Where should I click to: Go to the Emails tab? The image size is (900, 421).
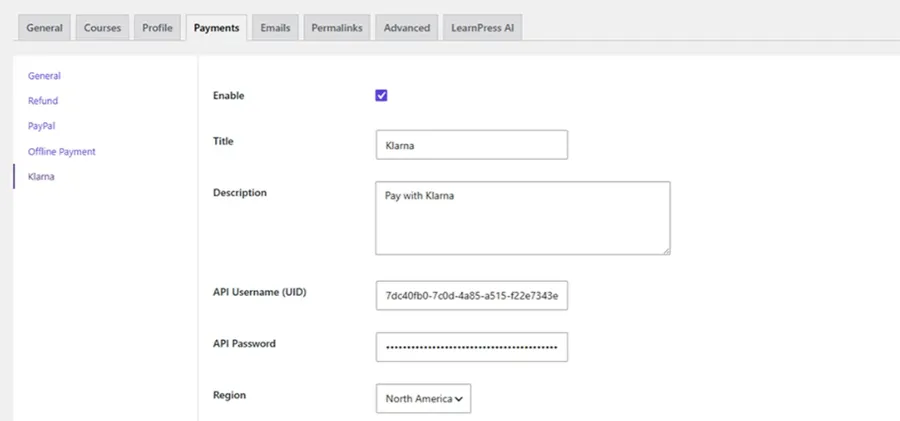pyautogui.click(x=275, y=28)
